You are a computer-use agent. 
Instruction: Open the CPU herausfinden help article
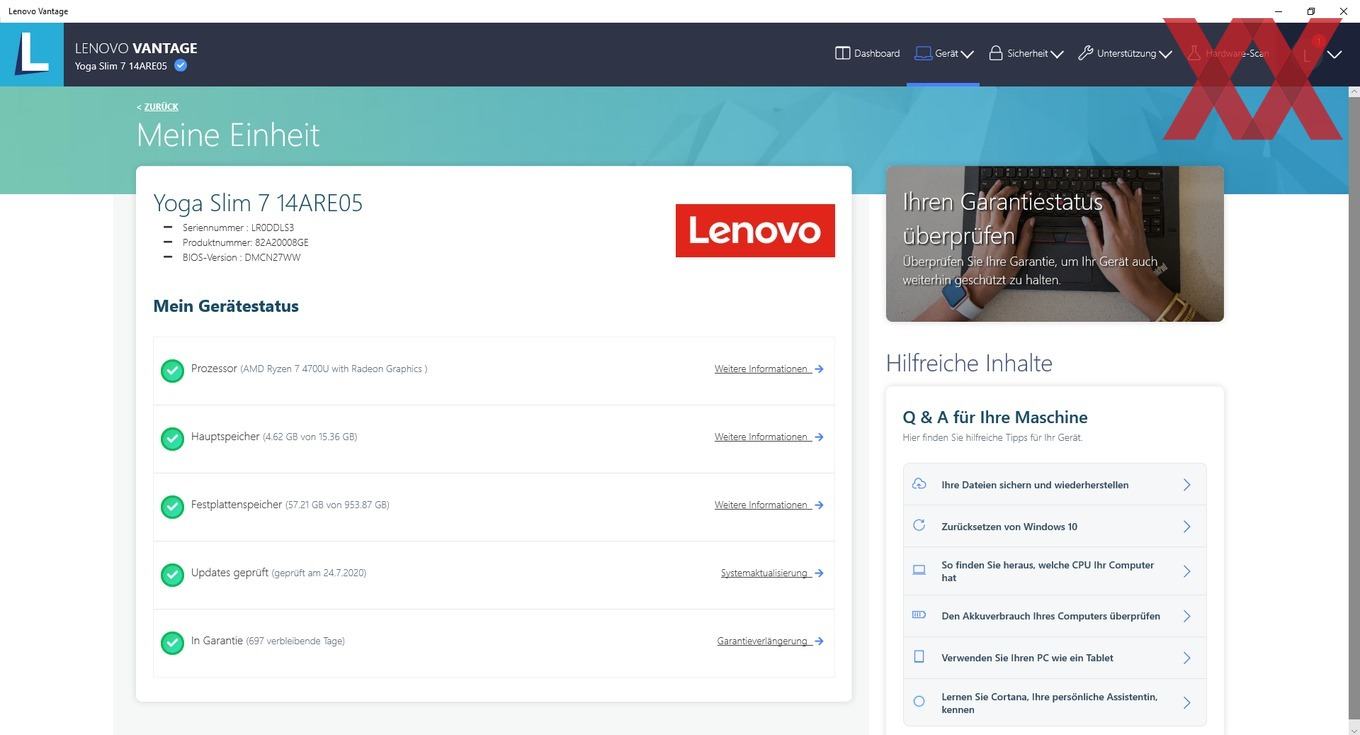1055,571
